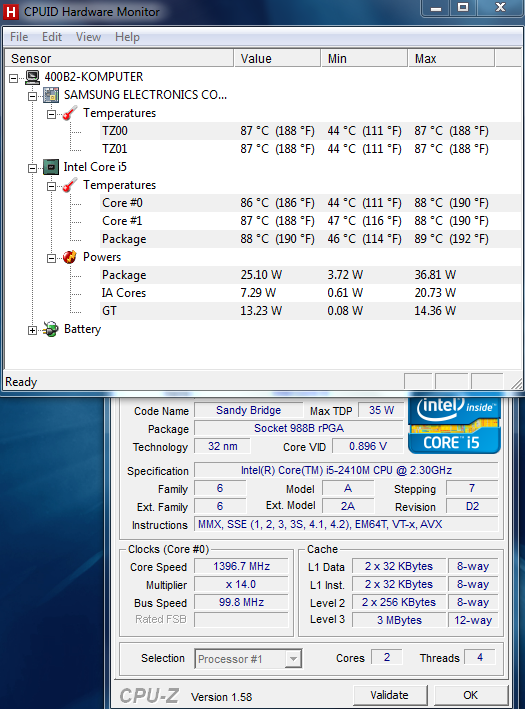Image resolution: width=525 pixels, height=709 pixels.
Task: Click the Intel Core i5 inside logo
Action: 454,425
